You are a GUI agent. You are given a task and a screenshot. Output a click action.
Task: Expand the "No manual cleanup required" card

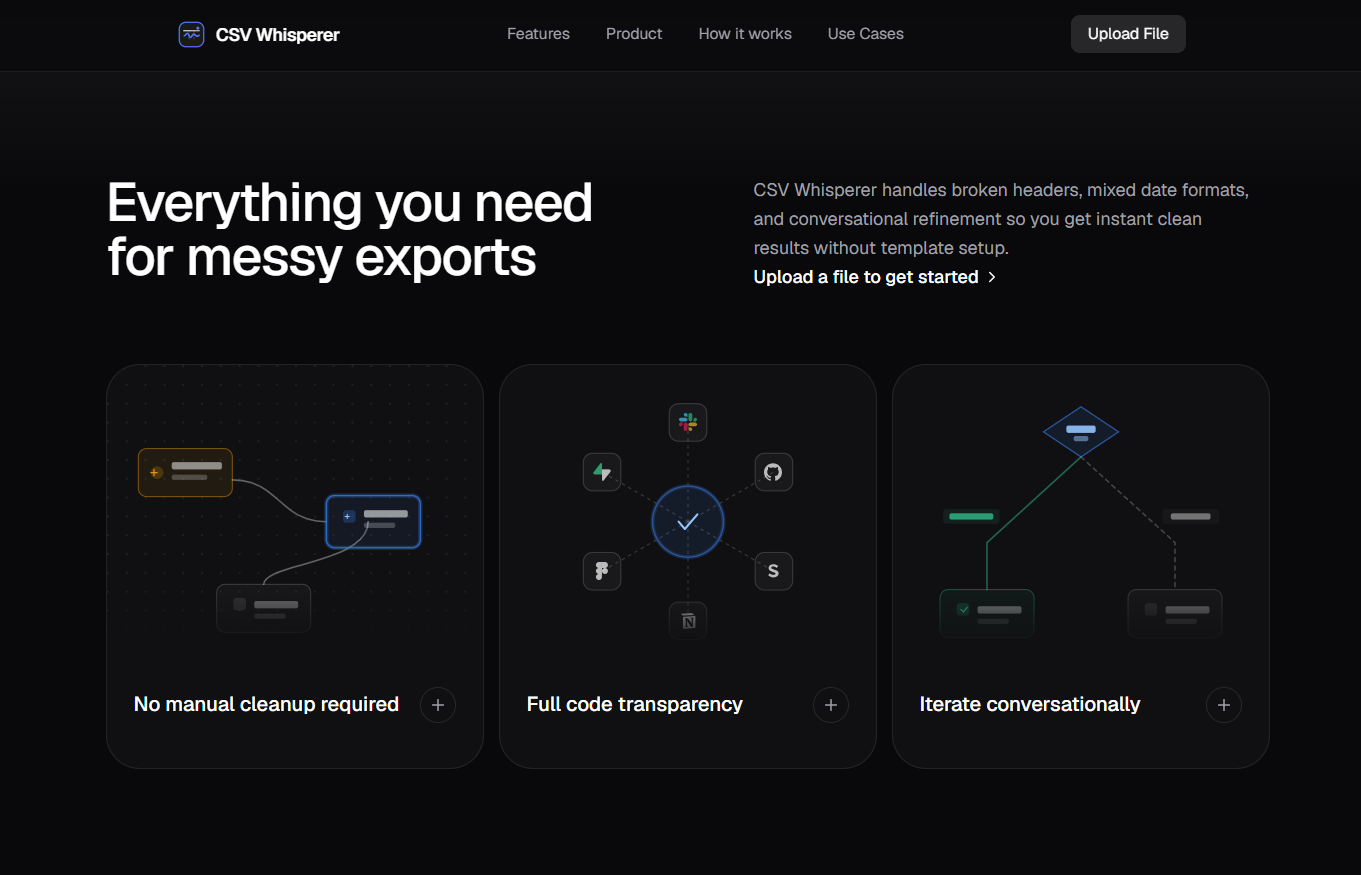tap(438, 705)
